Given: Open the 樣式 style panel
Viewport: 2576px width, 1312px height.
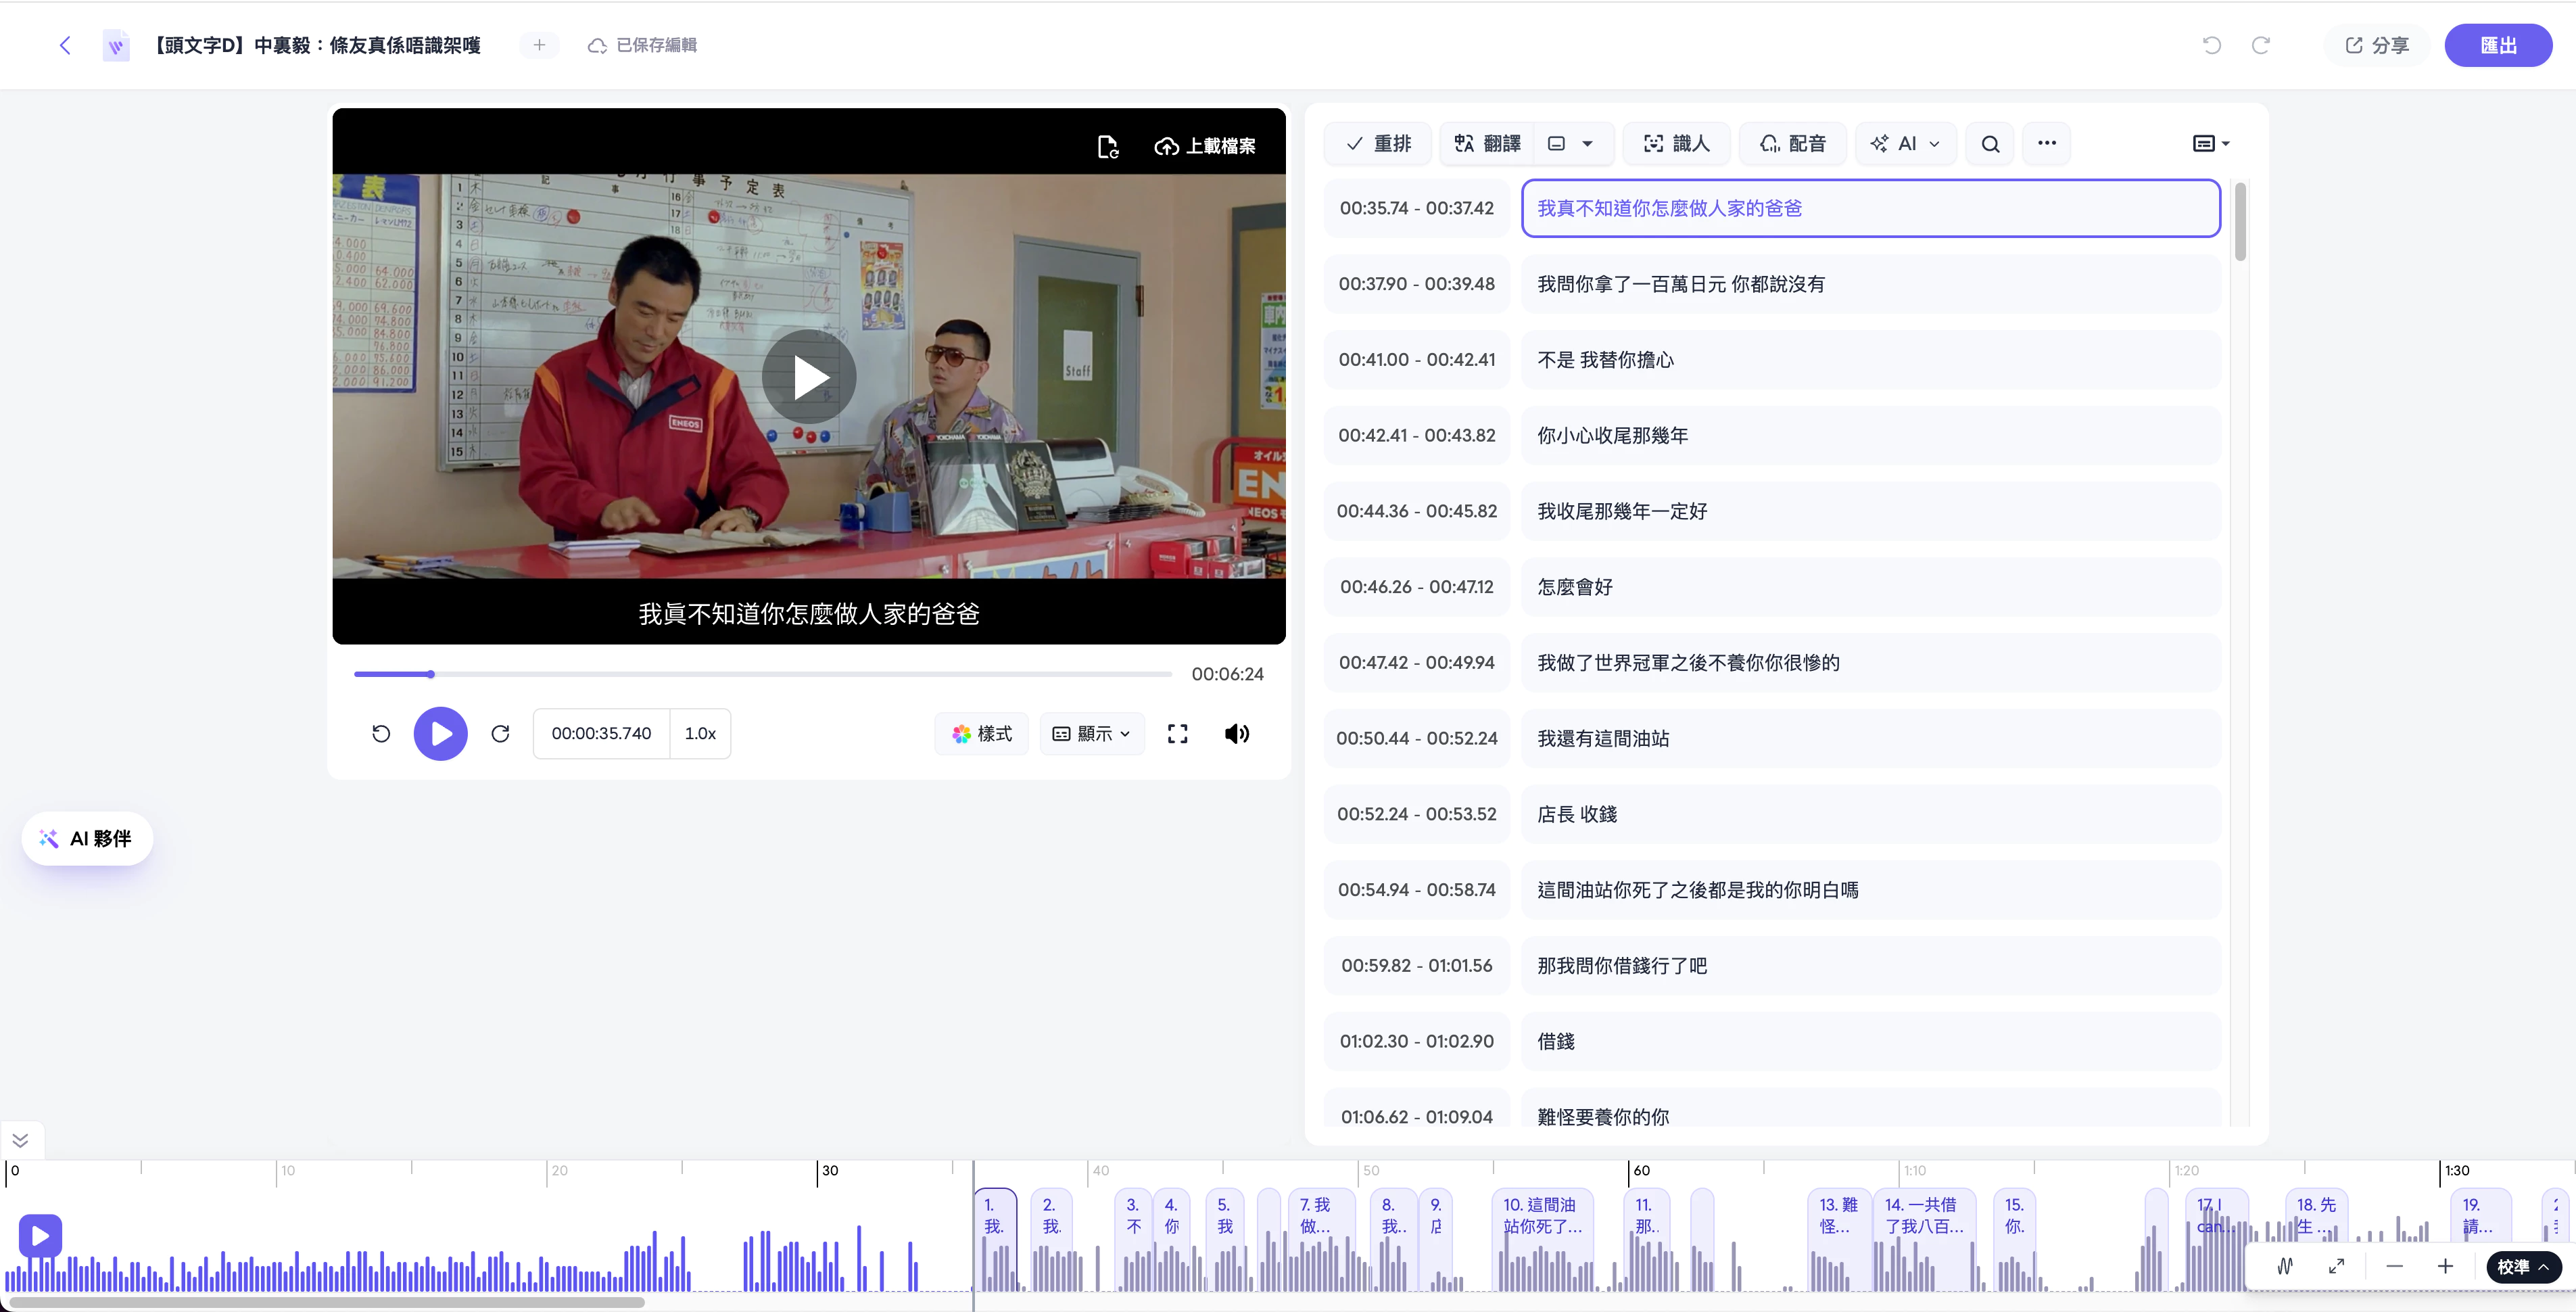Looking at the screenshot, I should click(x=982, y=734).
